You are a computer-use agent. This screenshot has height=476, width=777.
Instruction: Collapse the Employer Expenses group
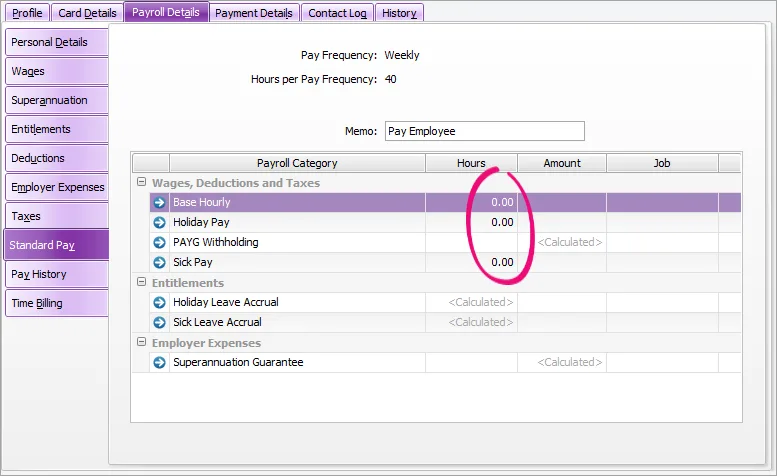141,342
